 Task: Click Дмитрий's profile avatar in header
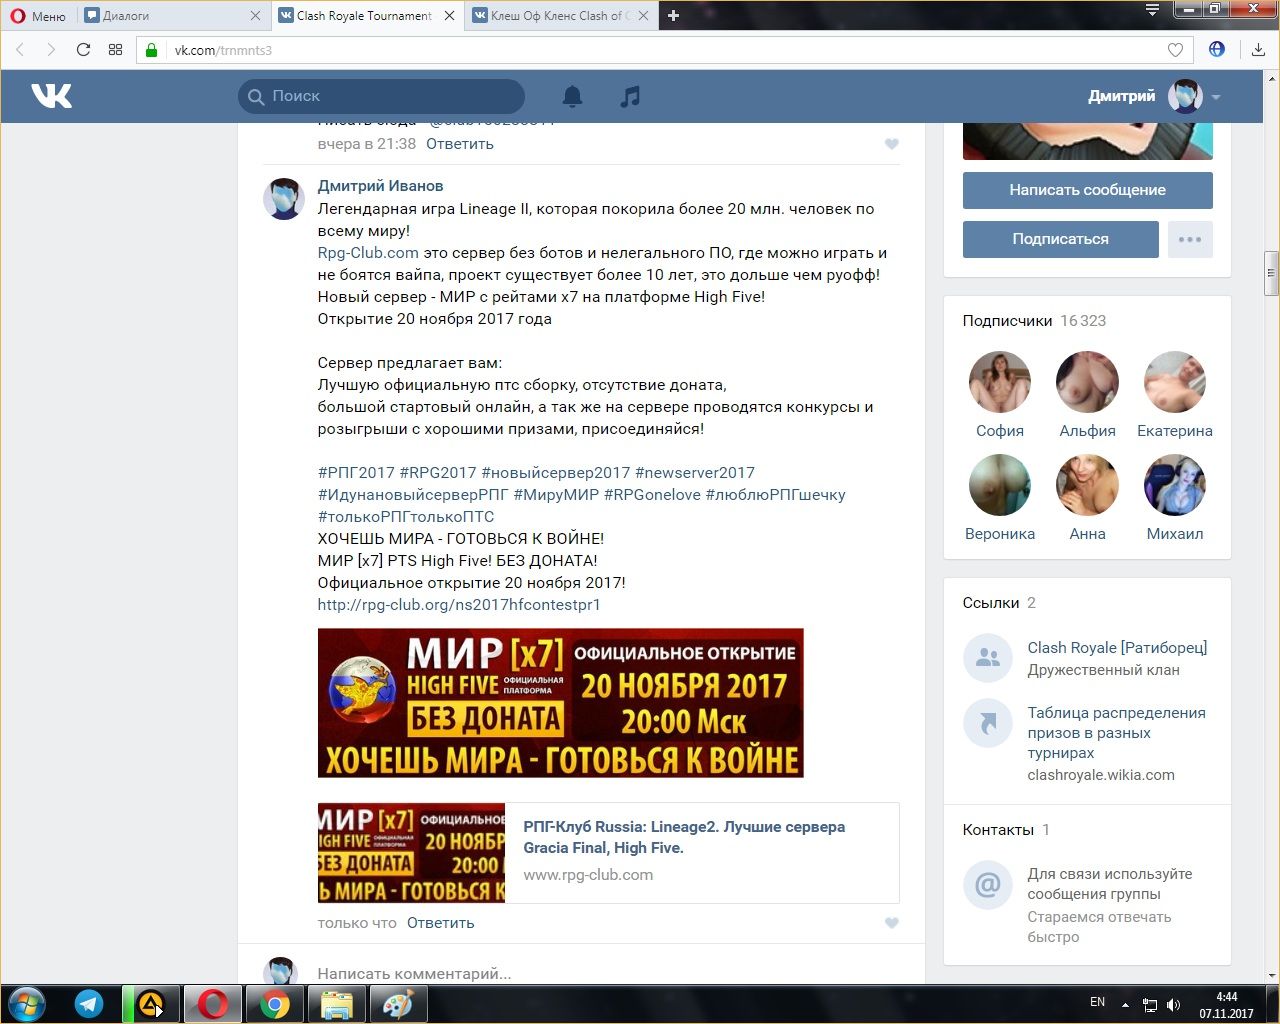click(1186, 96)
